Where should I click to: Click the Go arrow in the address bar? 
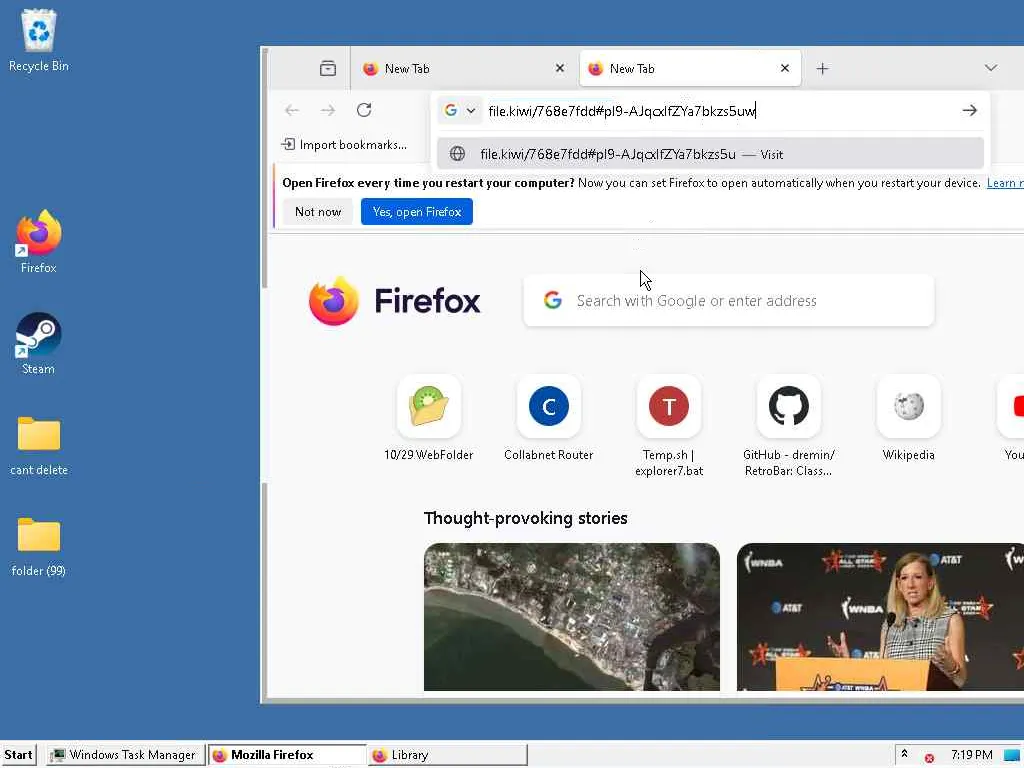(x=969, y=110)
